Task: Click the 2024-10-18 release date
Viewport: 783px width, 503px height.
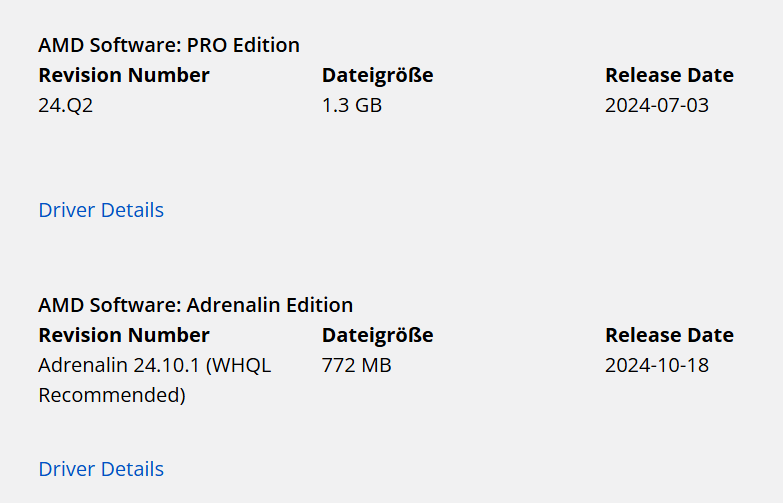Action: [x=657, y=365]
